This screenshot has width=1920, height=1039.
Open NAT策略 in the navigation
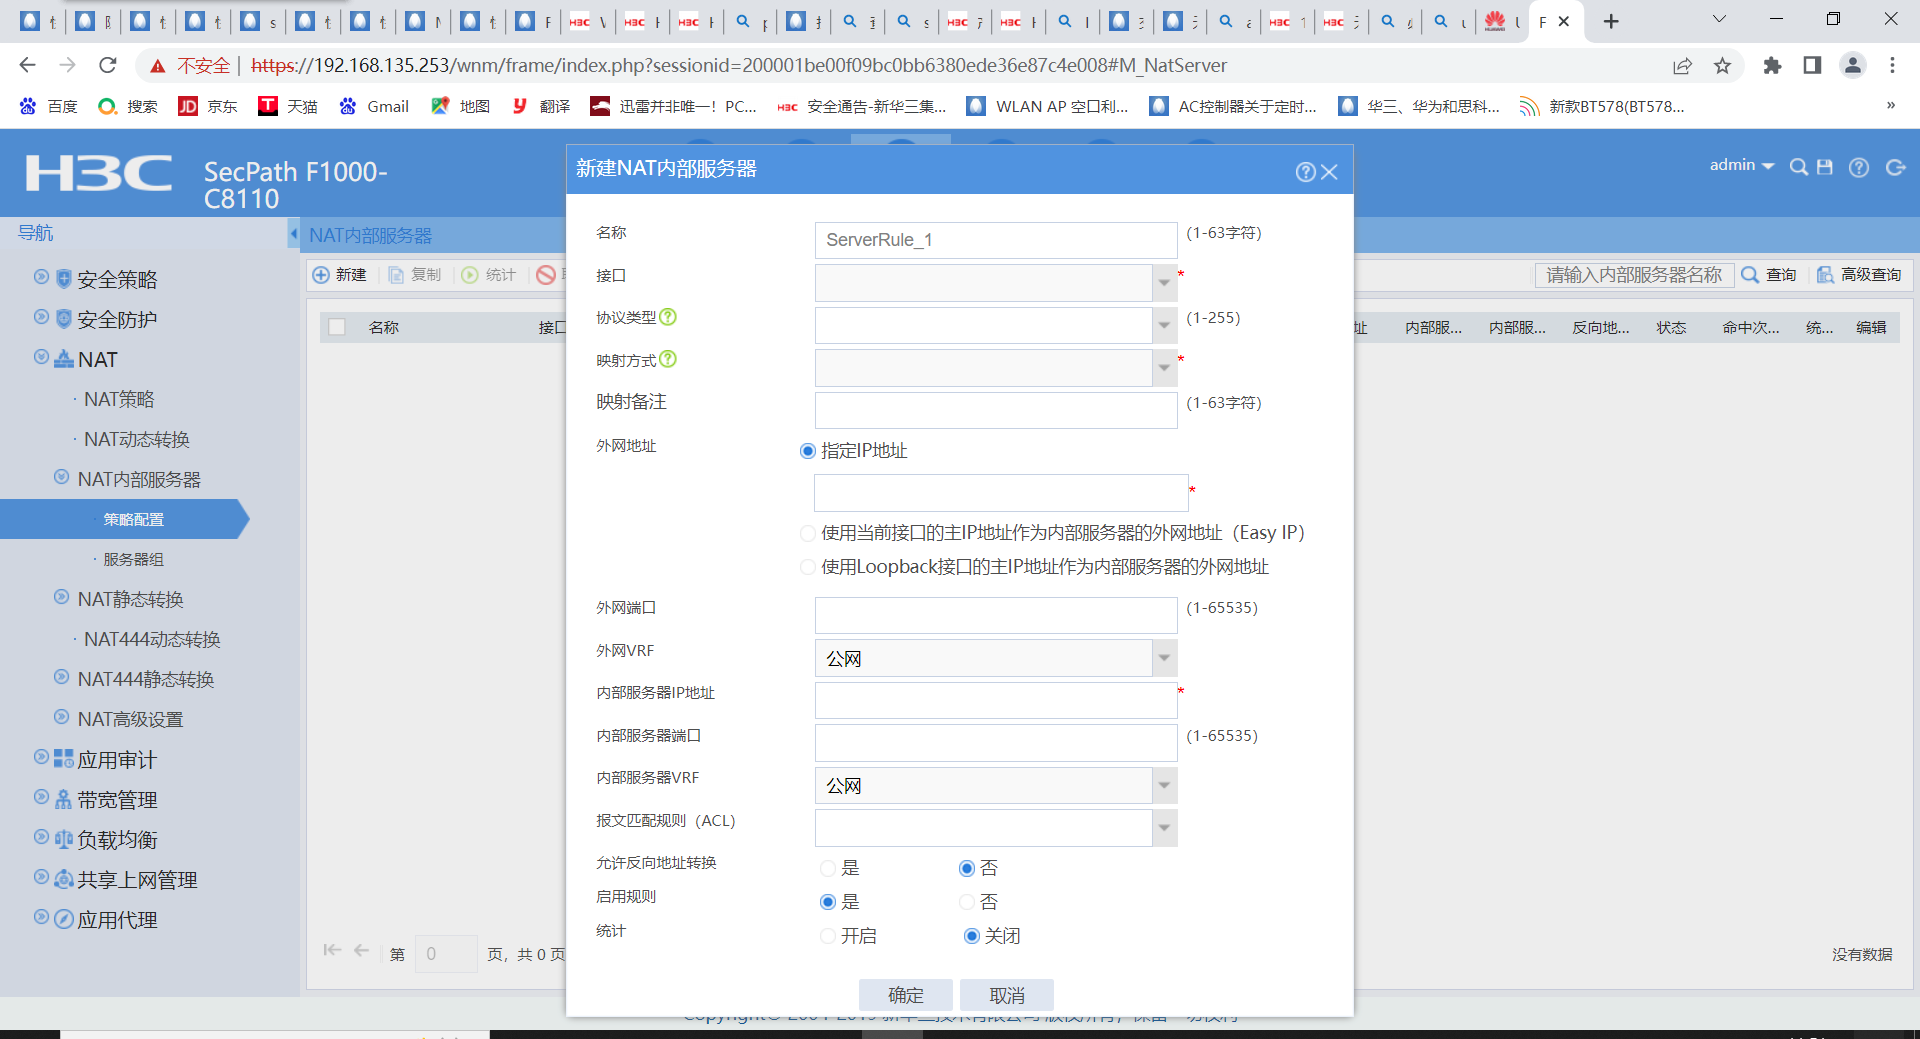119,399
